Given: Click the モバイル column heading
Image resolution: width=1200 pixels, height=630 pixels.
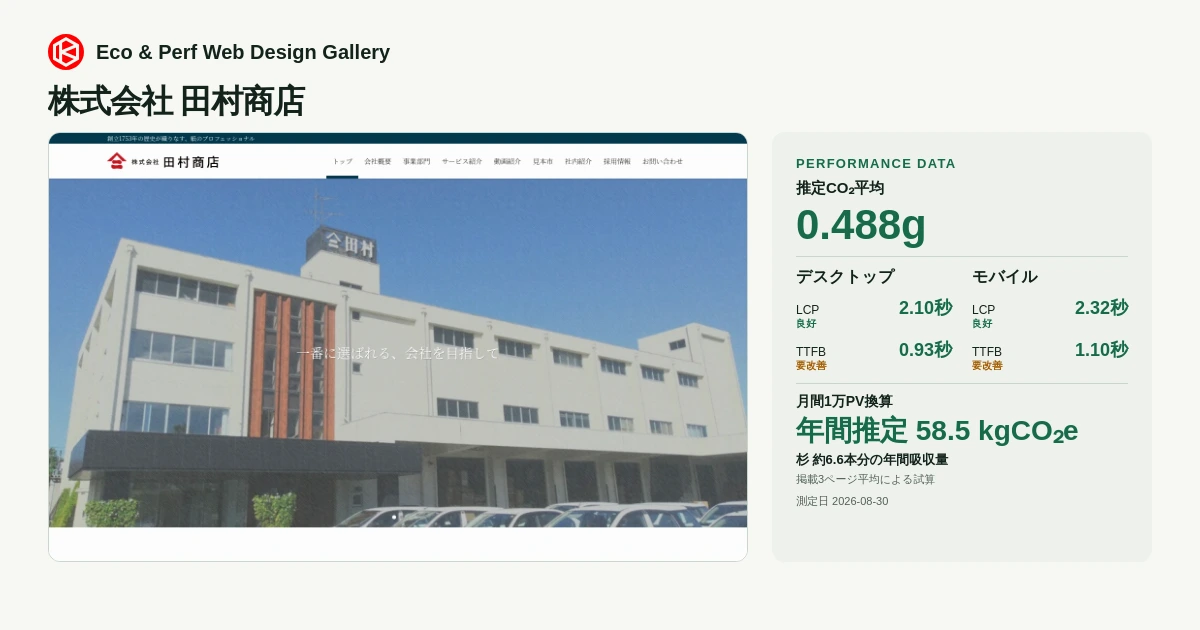Looking at the screenshot, I should [1005, 276].
